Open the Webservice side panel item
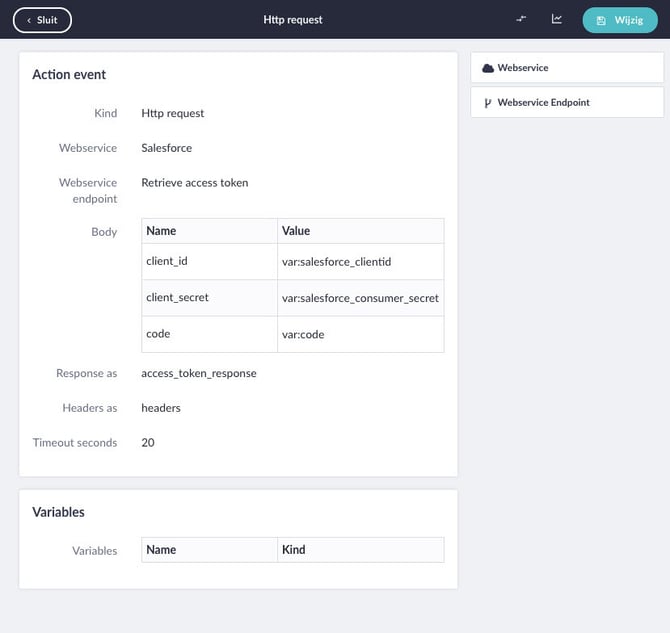Viewport: 670px width, 633px height. point(567,68)
